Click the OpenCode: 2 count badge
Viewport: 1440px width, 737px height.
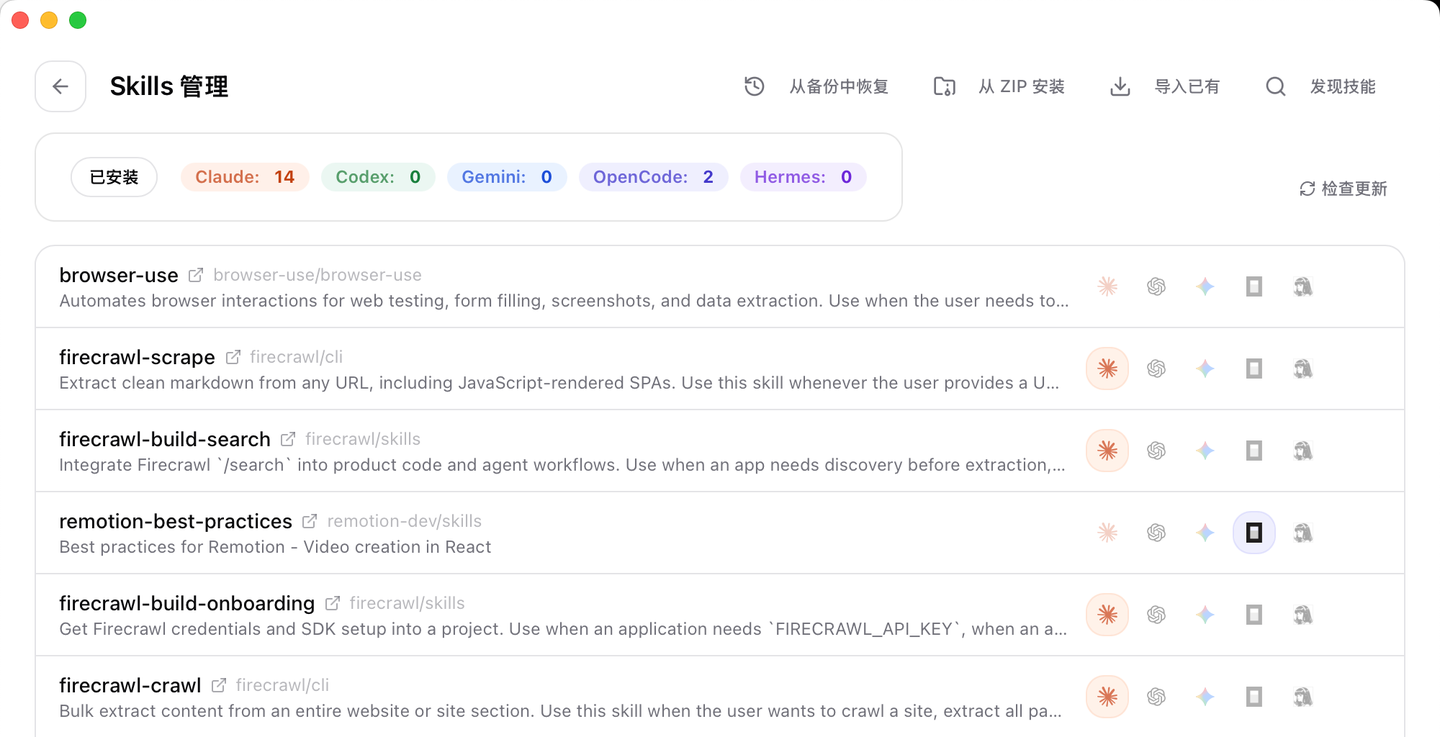[x=653, y=177]
